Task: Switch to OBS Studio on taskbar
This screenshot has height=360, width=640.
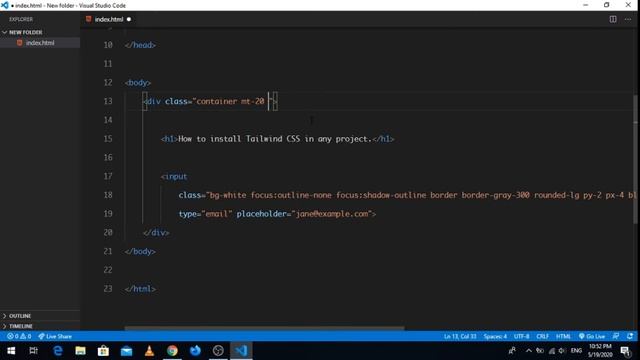Action: tap(218, 351)
